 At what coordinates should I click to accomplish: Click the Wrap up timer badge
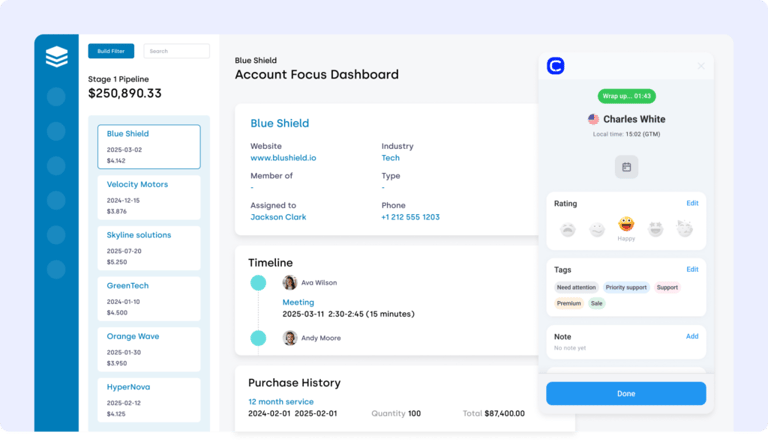[x=626, y=96]
